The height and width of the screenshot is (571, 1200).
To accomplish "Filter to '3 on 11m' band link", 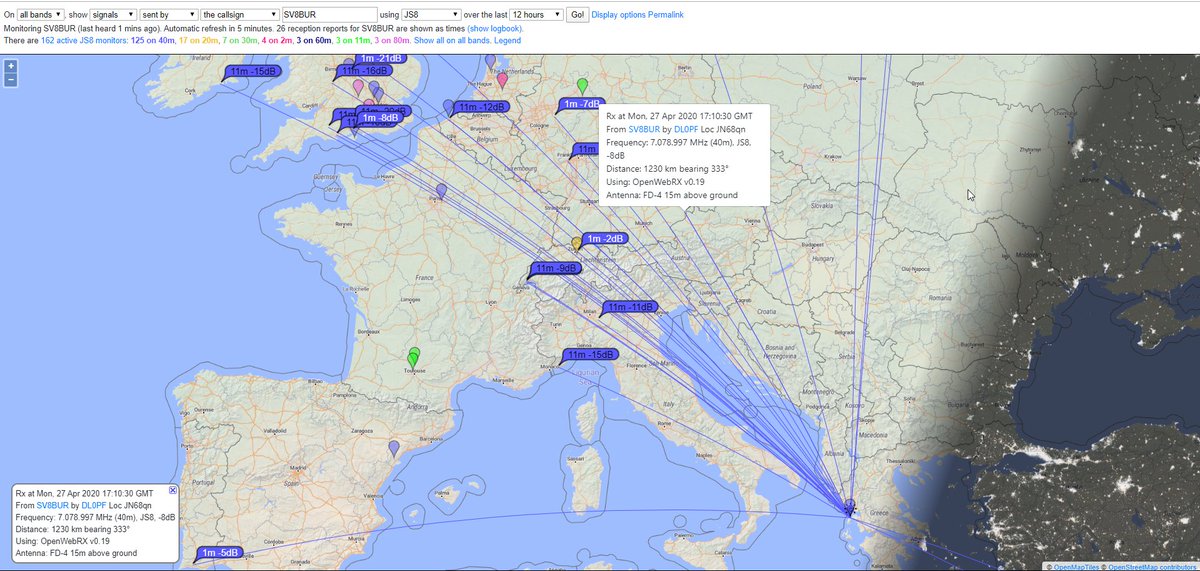I will point(353,40).
